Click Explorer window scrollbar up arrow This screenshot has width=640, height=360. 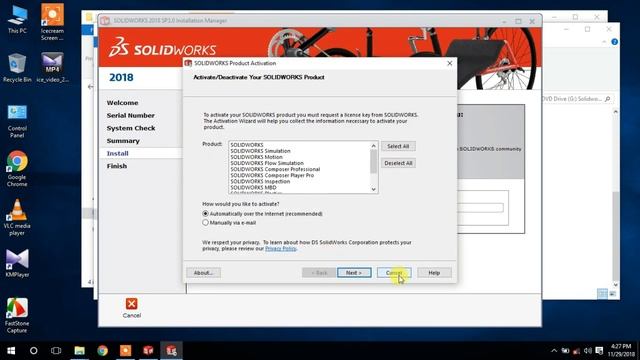616,111
